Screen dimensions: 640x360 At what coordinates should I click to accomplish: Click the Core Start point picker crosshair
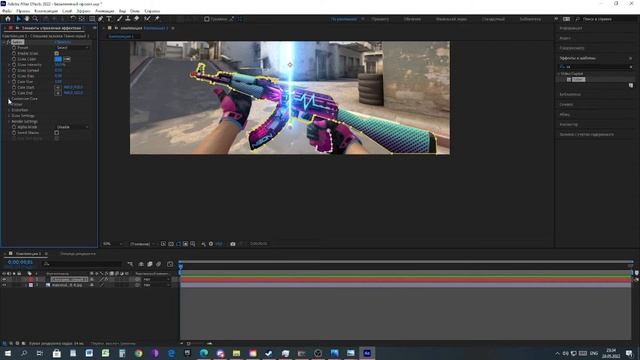58,87
